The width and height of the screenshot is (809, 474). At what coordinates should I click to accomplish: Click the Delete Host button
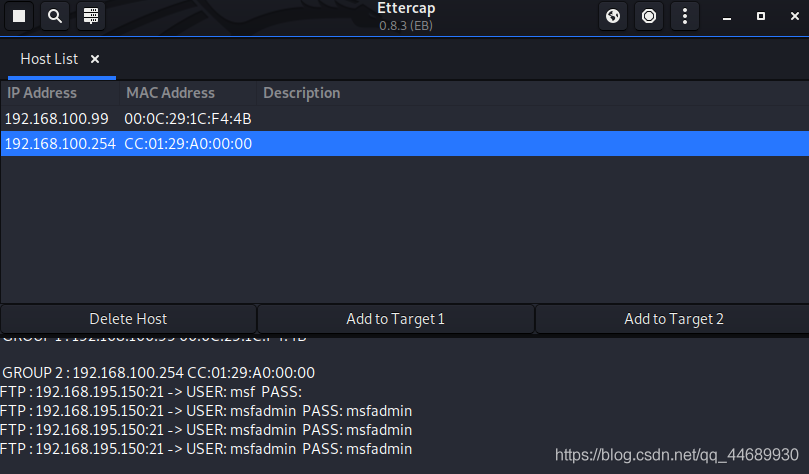click(128, 319)
